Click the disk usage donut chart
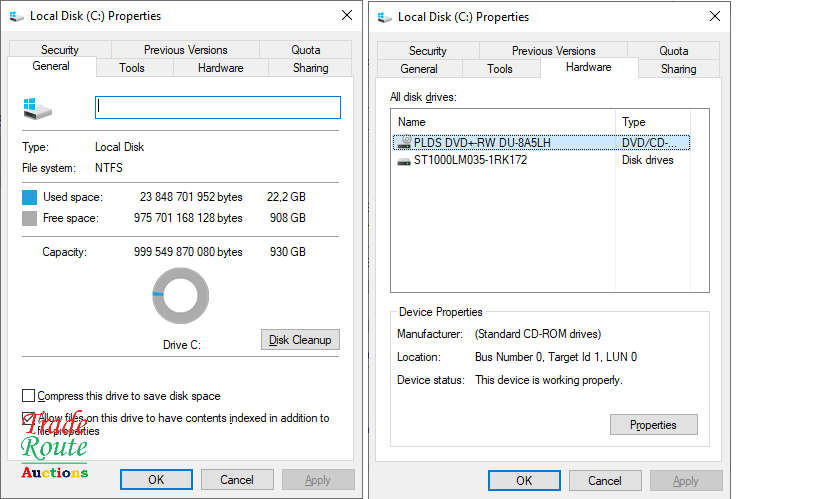Viewport: 819px width, 499px height. coord(181,297)
